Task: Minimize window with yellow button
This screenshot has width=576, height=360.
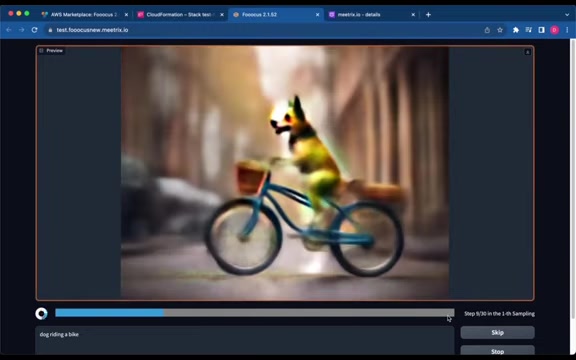Action: tap(19, 13)
